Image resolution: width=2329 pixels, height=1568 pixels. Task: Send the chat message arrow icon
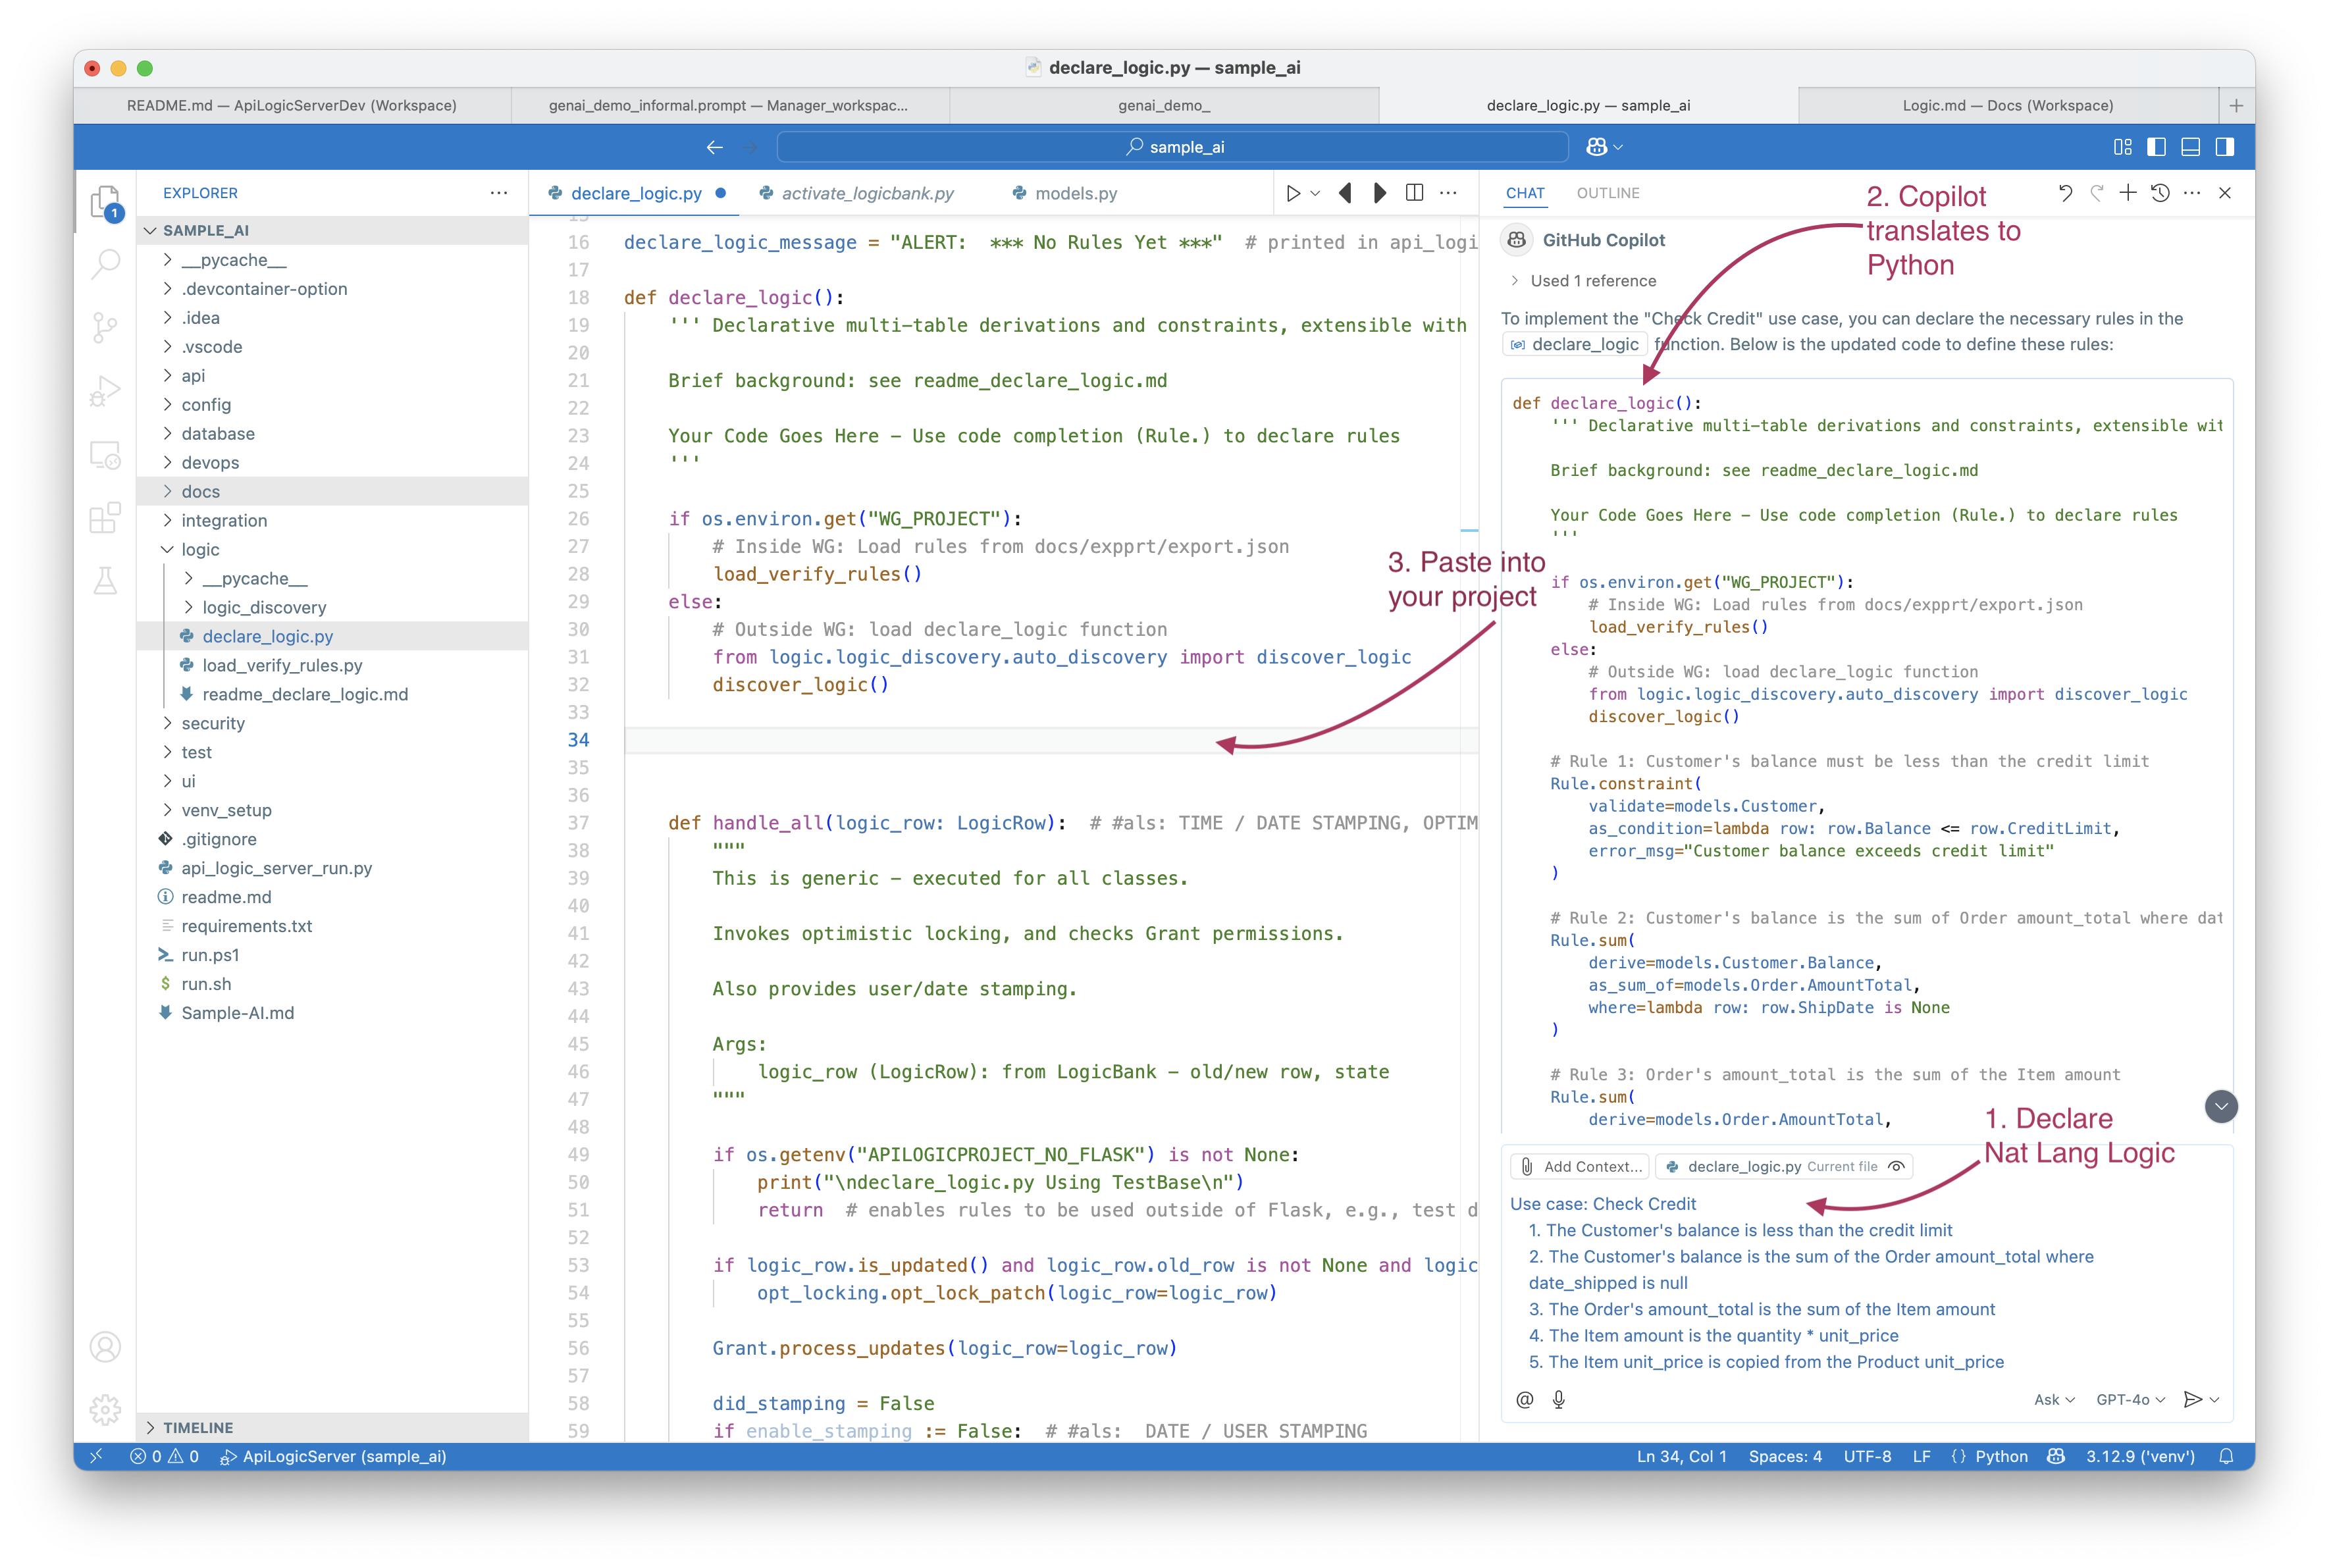coord(2192,1400)
